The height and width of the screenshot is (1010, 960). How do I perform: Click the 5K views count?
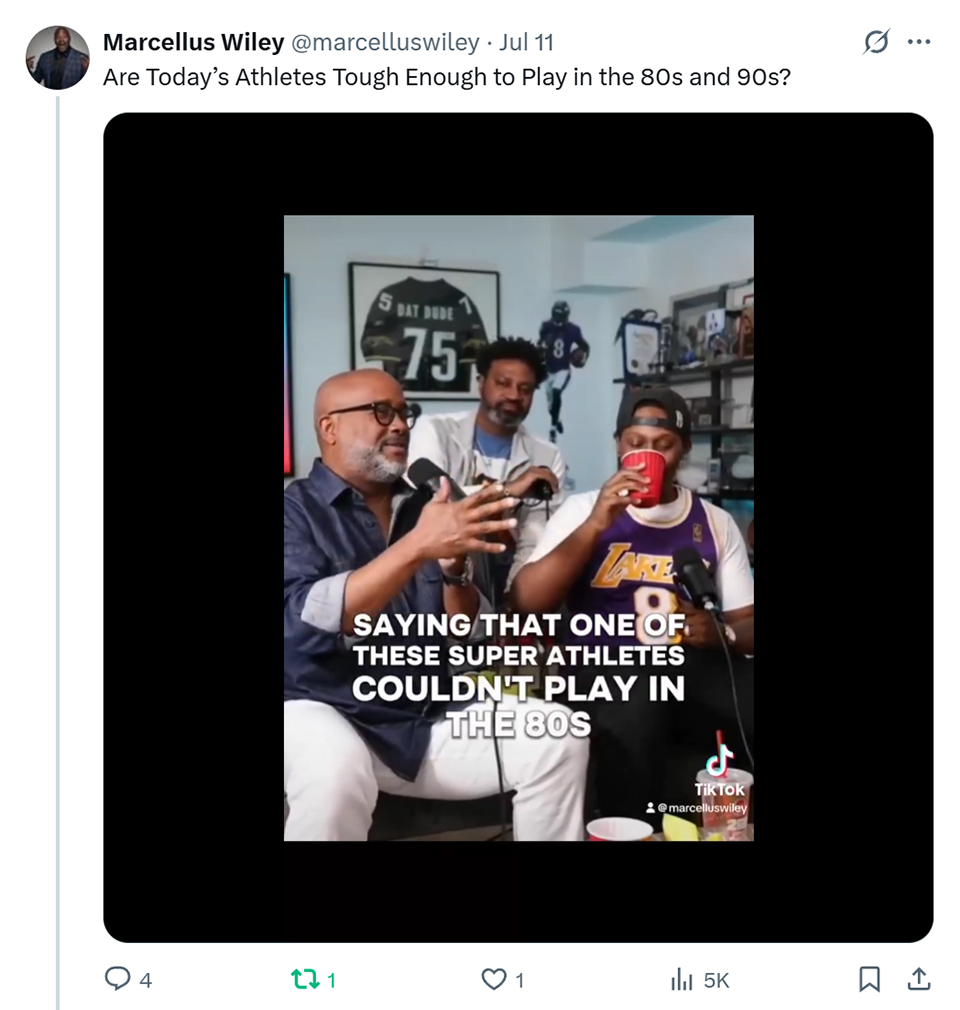click(716, 981)
